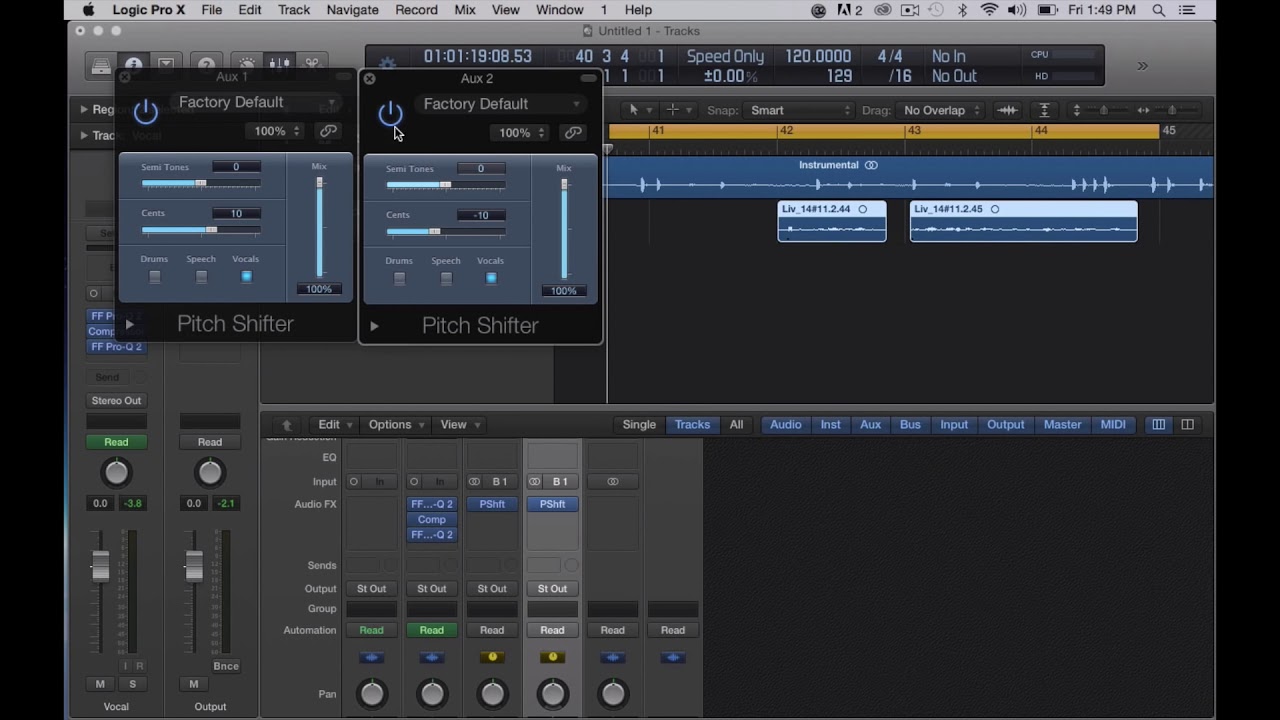
Task: Click the yellow Aux icon on the third mixer strip
Action: pyautogui.click(x=492, y=657)
